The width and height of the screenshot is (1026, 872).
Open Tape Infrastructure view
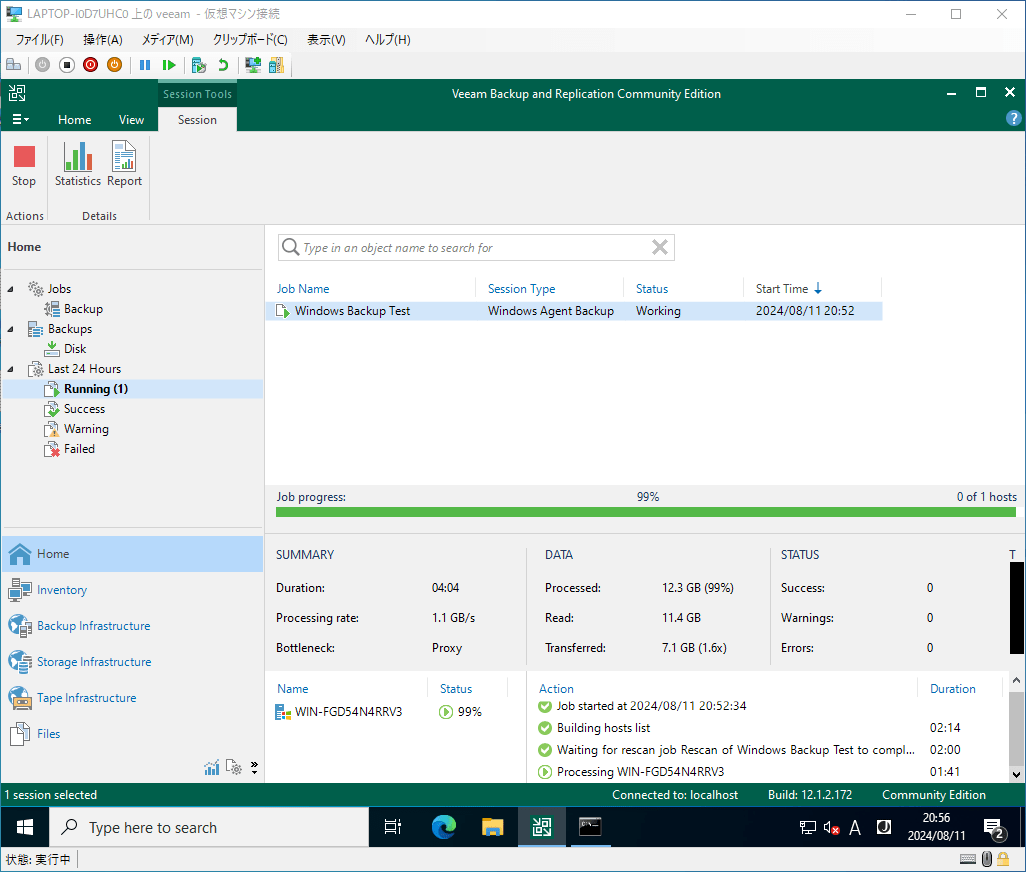pyautogui.click(x=132, y=698)
